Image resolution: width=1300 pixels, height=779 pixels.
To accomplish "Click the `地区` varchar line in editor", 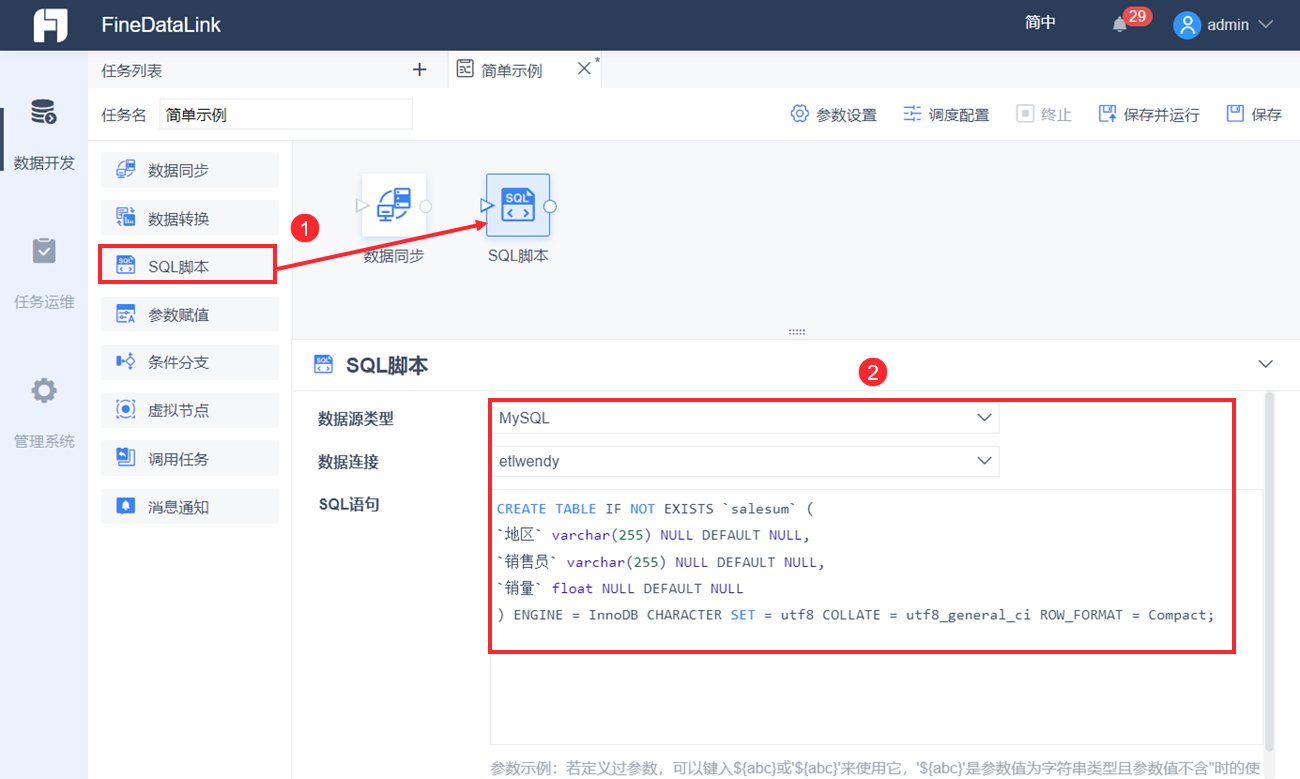I will pos(653,535).
